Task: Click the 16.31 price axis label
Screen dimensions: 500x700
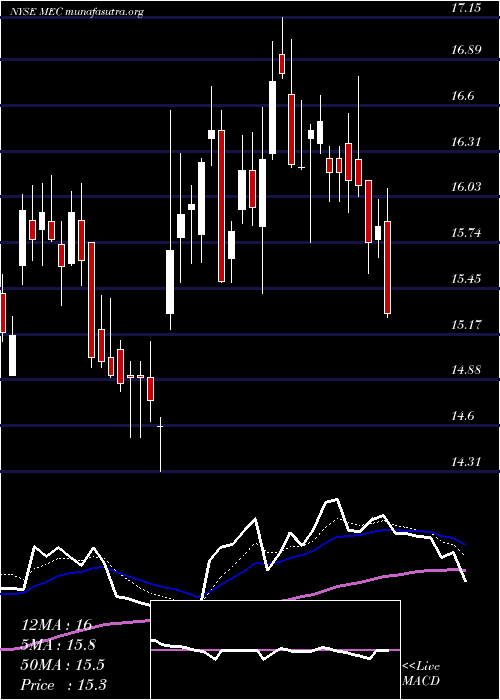Action: 468,142
